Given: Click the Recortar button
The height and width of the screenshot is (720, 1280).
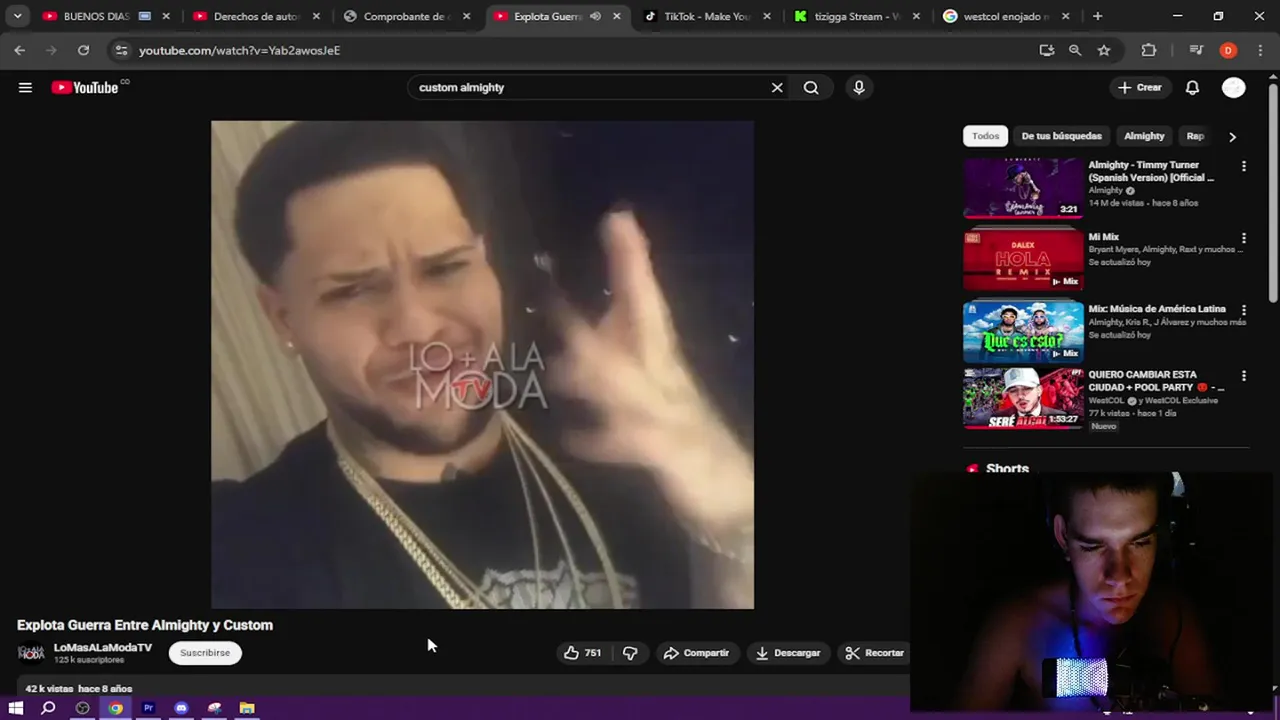Looking at the screenshot, I should (x=874, y=653).
